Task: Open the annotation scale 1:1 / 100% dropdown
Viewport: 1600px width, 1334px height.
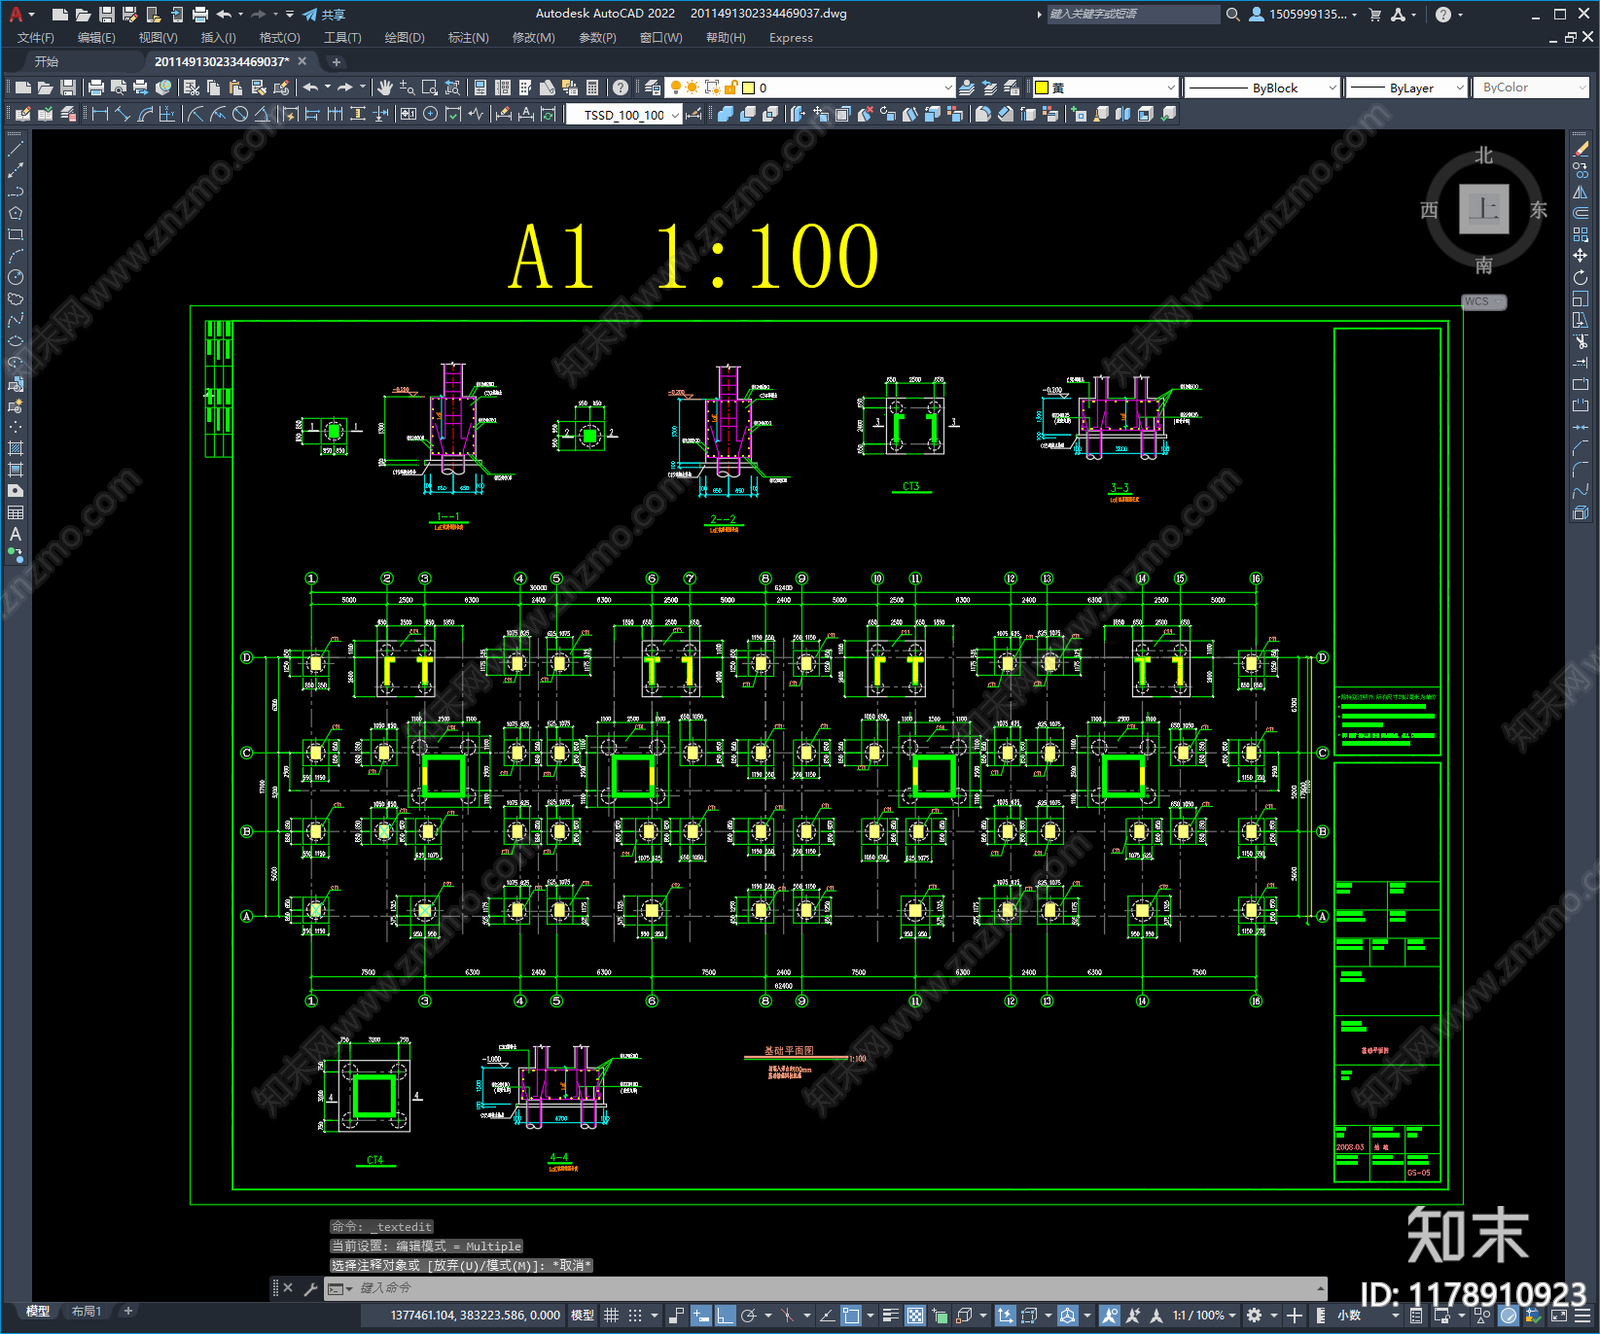Action: point(1204,1315)
